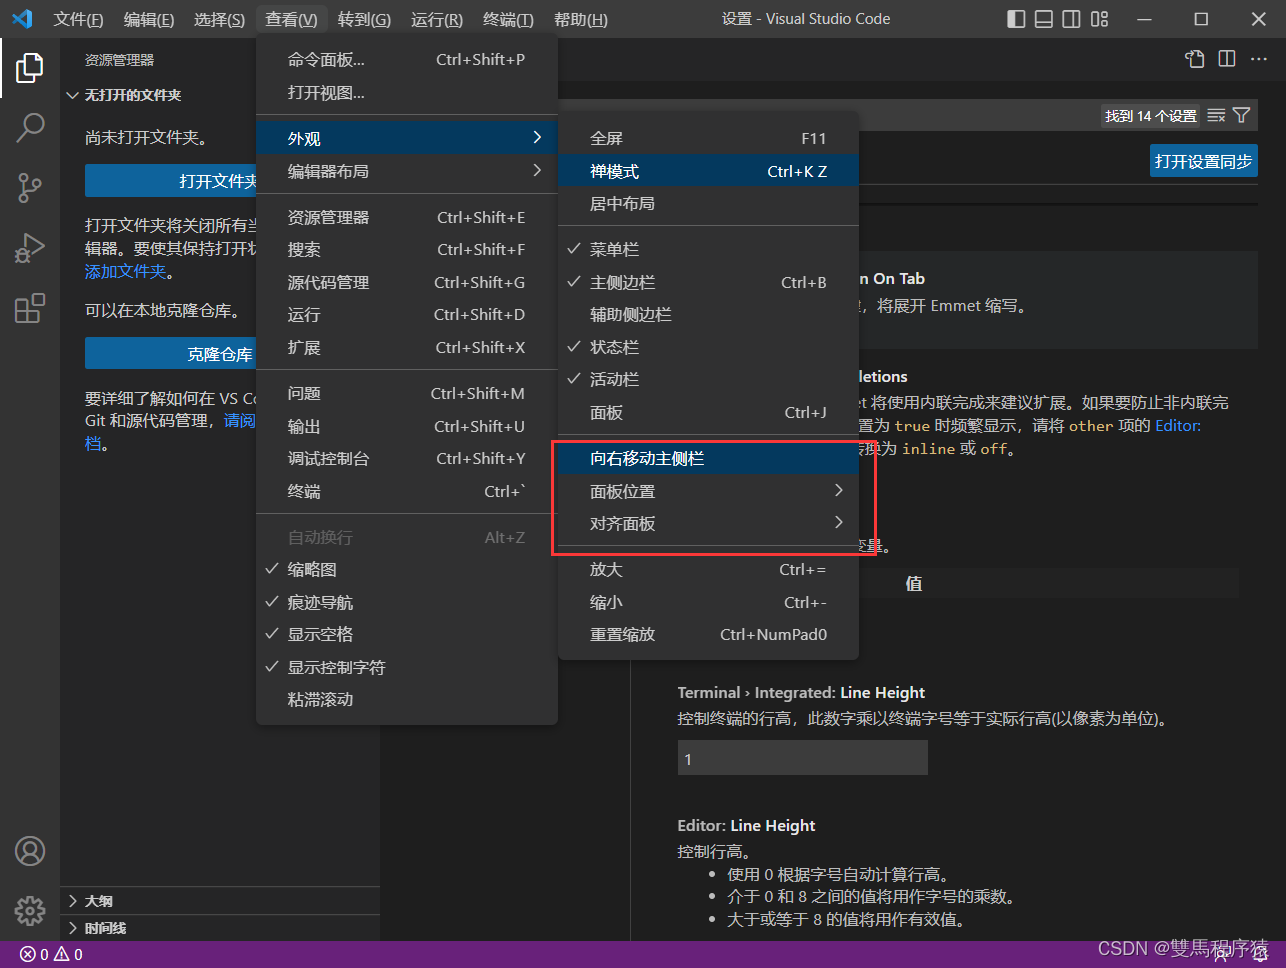Open Source Control view icon
The height and width of the screenshot is (968, 1286).
(x=30, y=187)
